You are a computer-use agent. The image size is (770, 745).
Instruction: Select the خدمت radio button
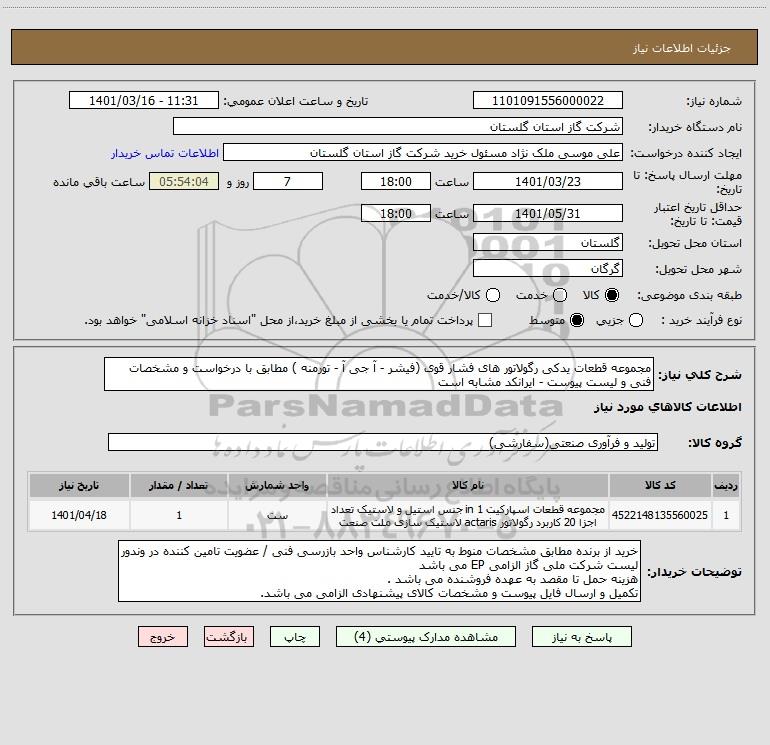[560, 295]
